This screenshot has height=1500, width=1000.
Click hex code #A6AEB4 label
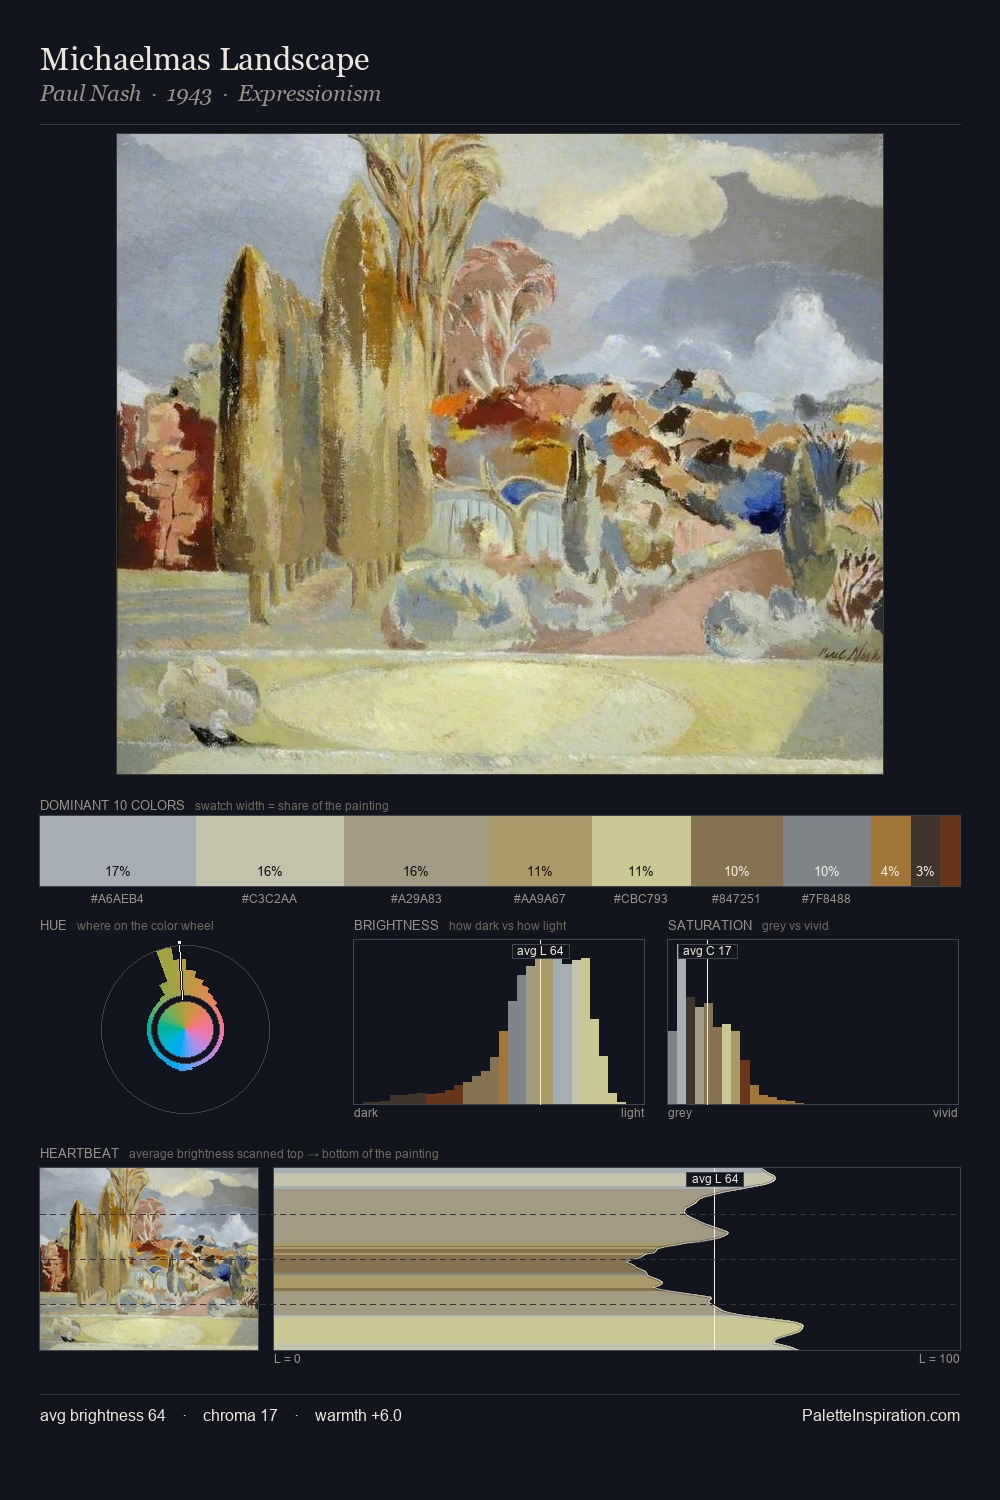pos(117,898)
